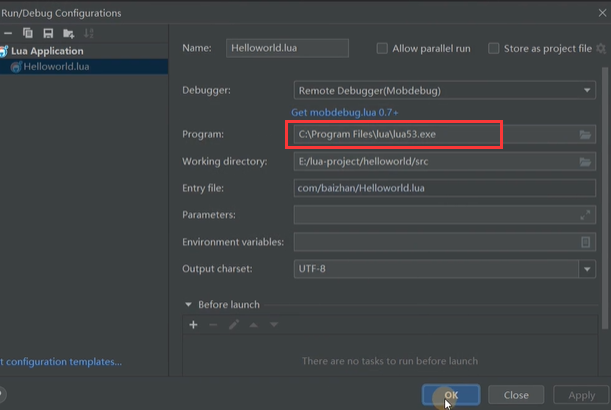
Task: Close the Run/Debug Configurations dialog
Action: 602,13
